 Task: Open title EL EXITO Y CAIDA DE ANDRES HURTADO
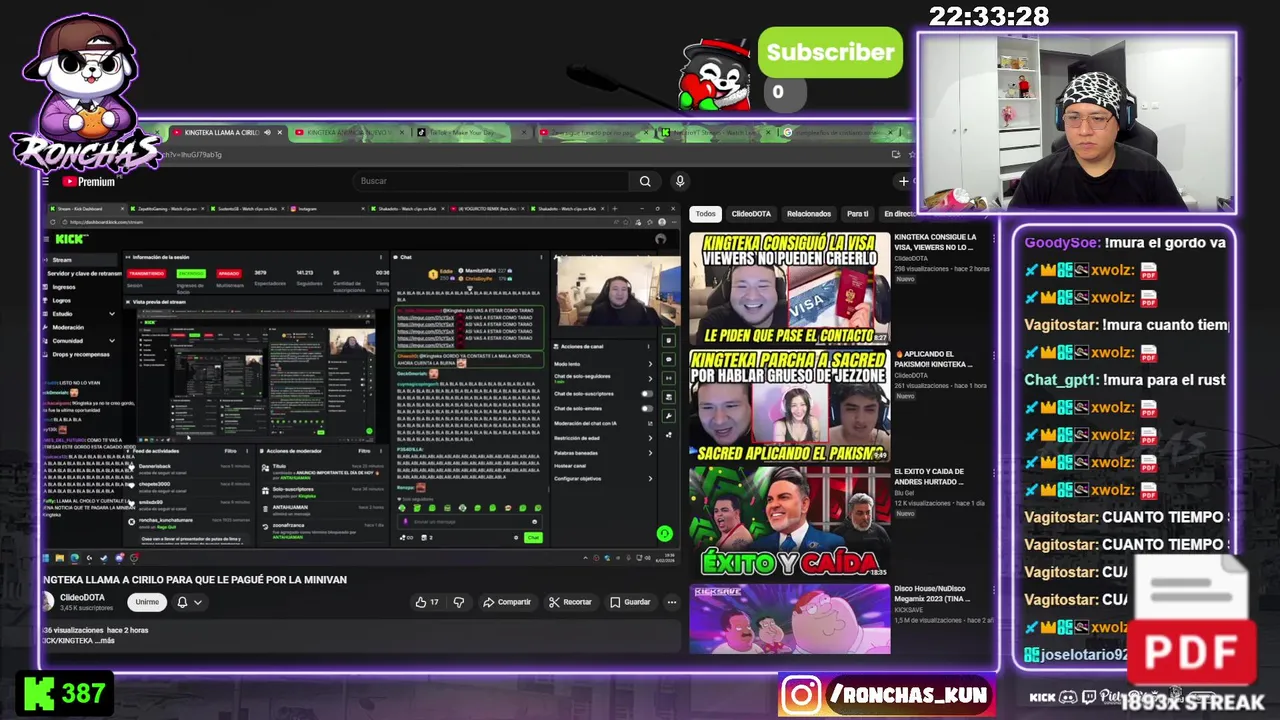pyautogui.click(x=929, y=476)
